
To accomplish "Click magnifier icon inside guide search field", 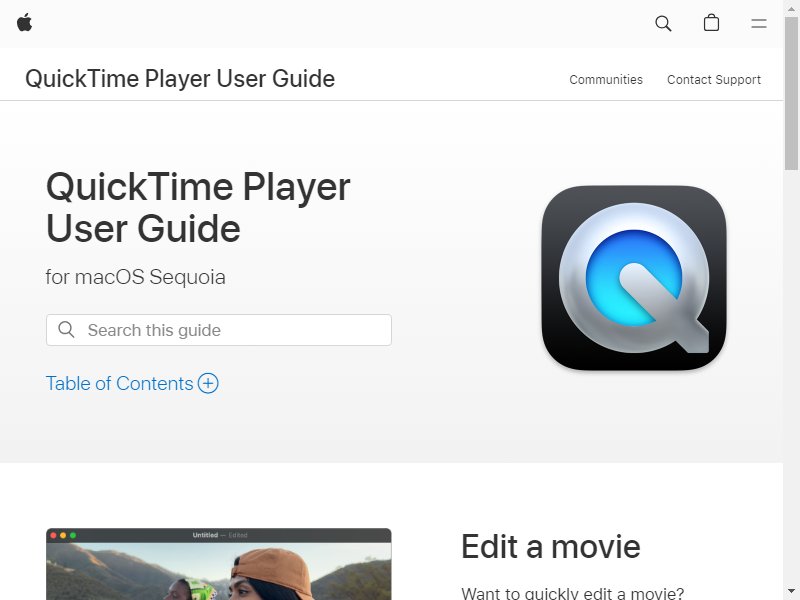I will point(66,330).
